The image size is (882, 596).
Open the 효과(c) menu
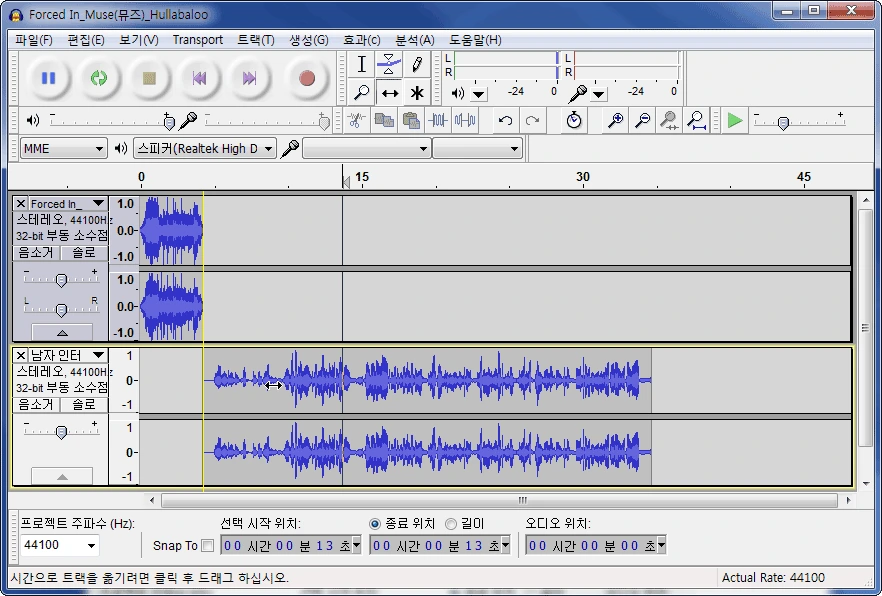pos(361,40)
